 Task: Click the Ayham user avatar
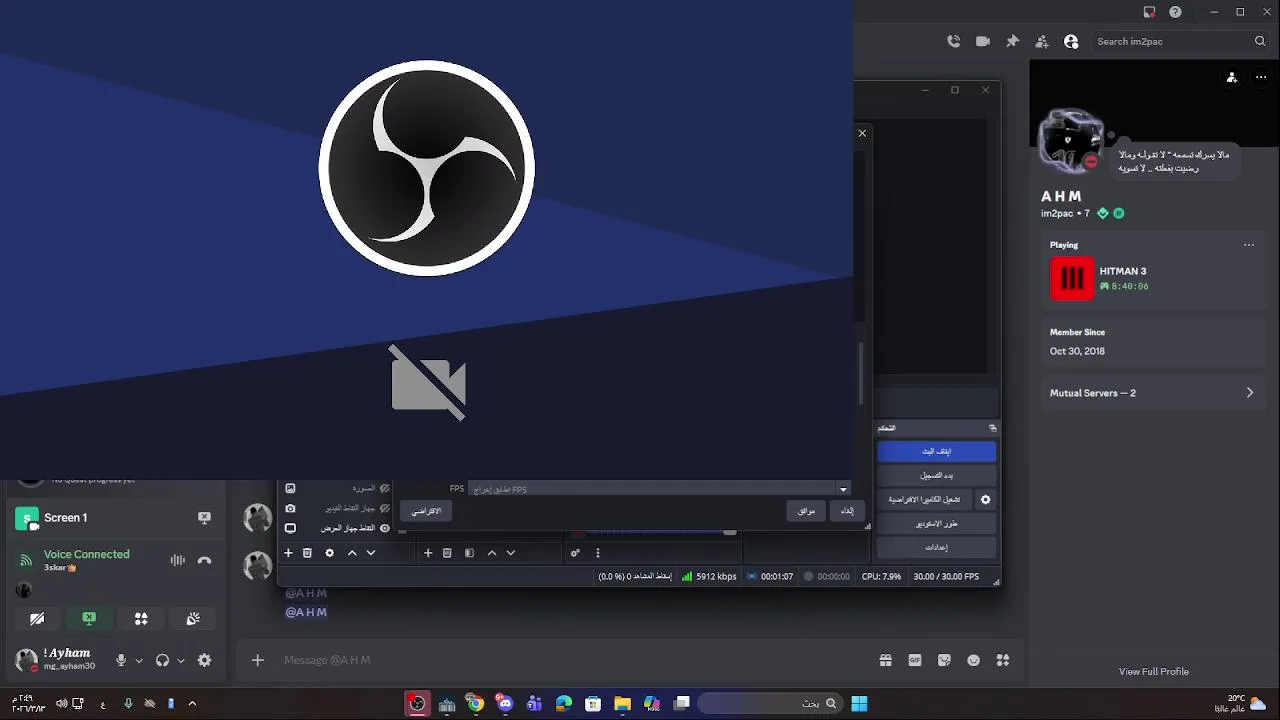(x=27, y=659)
